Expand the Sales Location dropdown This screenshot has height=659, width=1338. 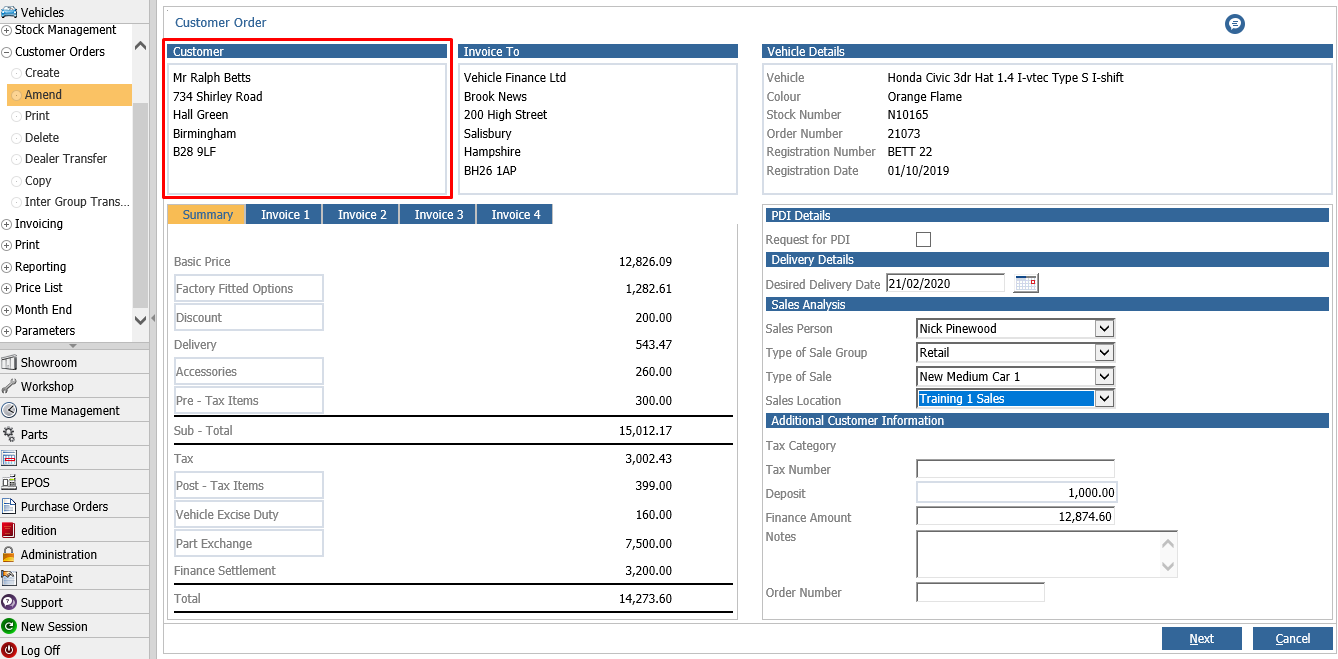pyautogui.click(x=1104, y=398)
